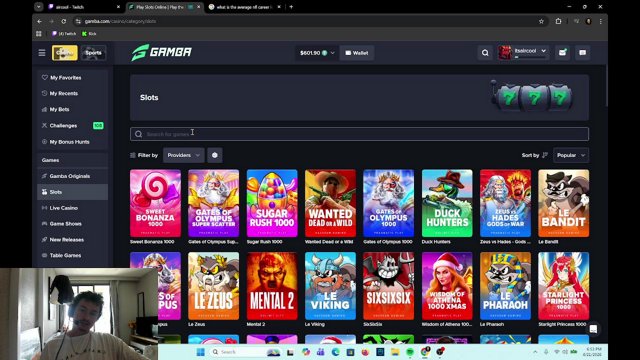
Task: Switch to the Sports tab
Action: (93, 53)
